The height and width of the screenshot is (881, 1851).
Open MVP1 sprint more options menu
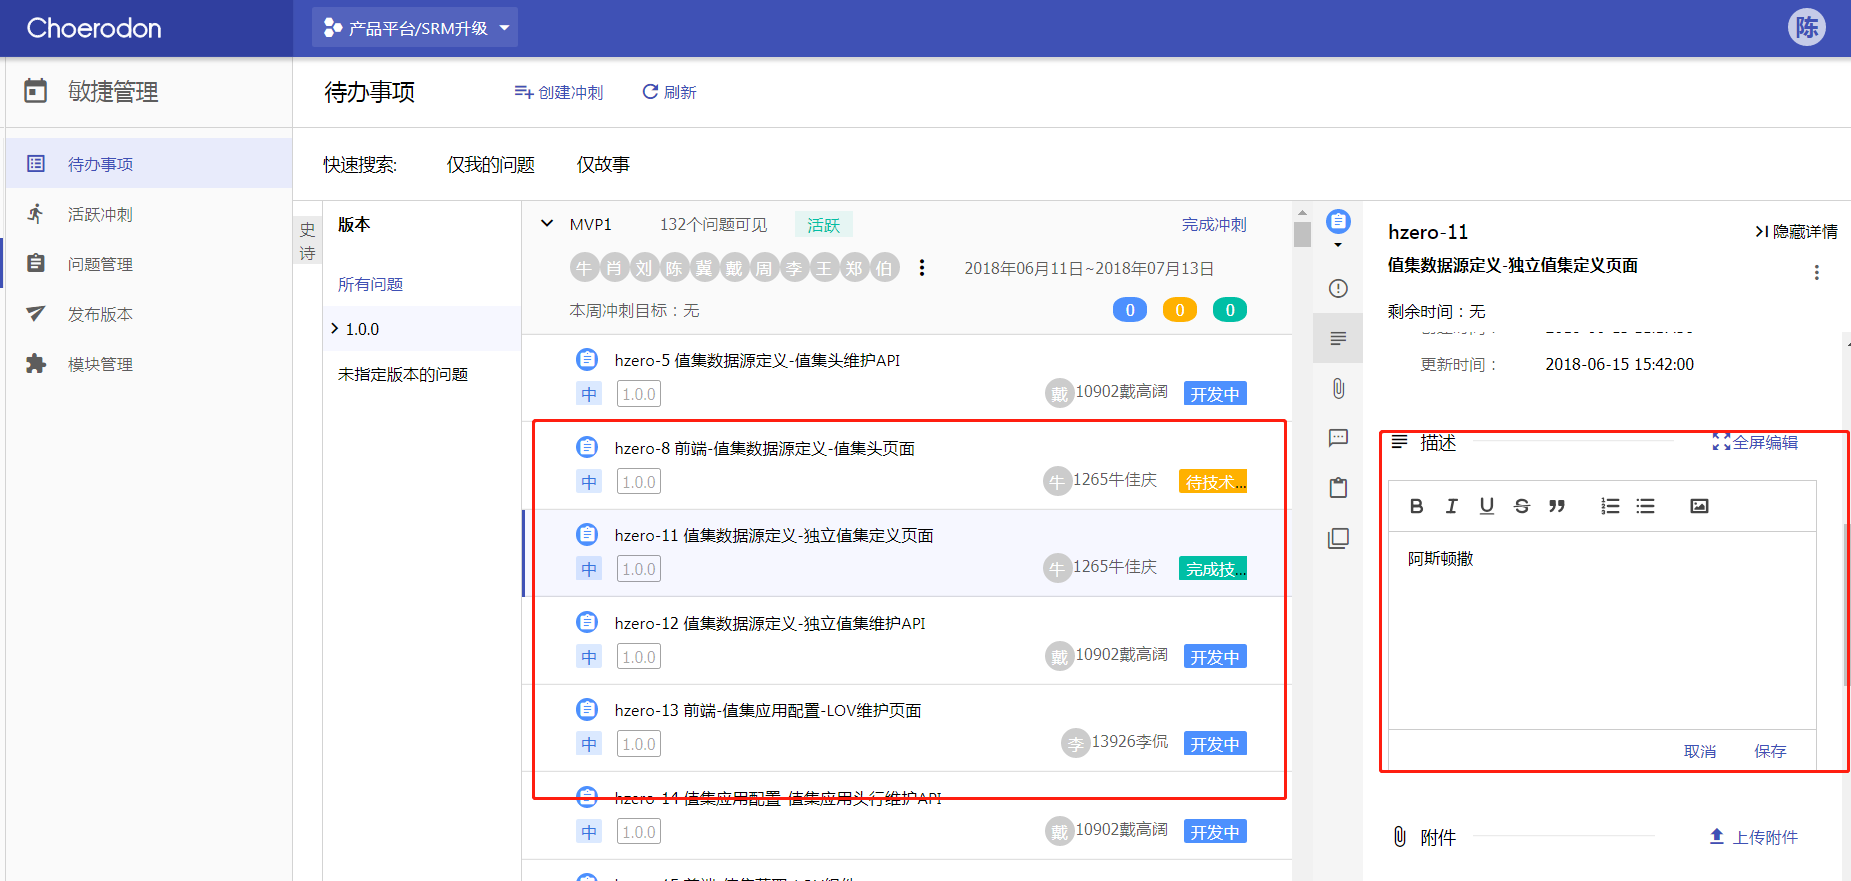(922, 268)
